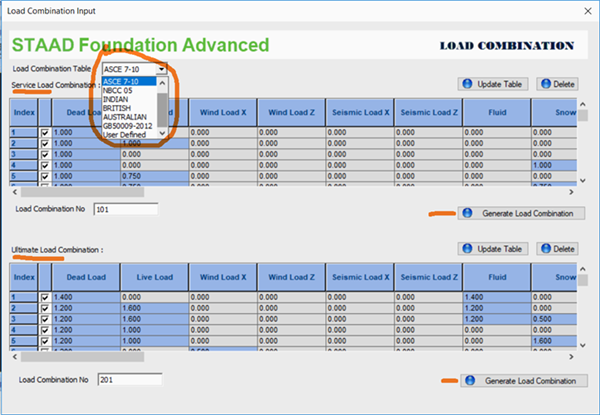Click dropdown list scroll up arrow
Image resolution: width=600 pixels, height=415 pixels.
(x=162, y=83)
